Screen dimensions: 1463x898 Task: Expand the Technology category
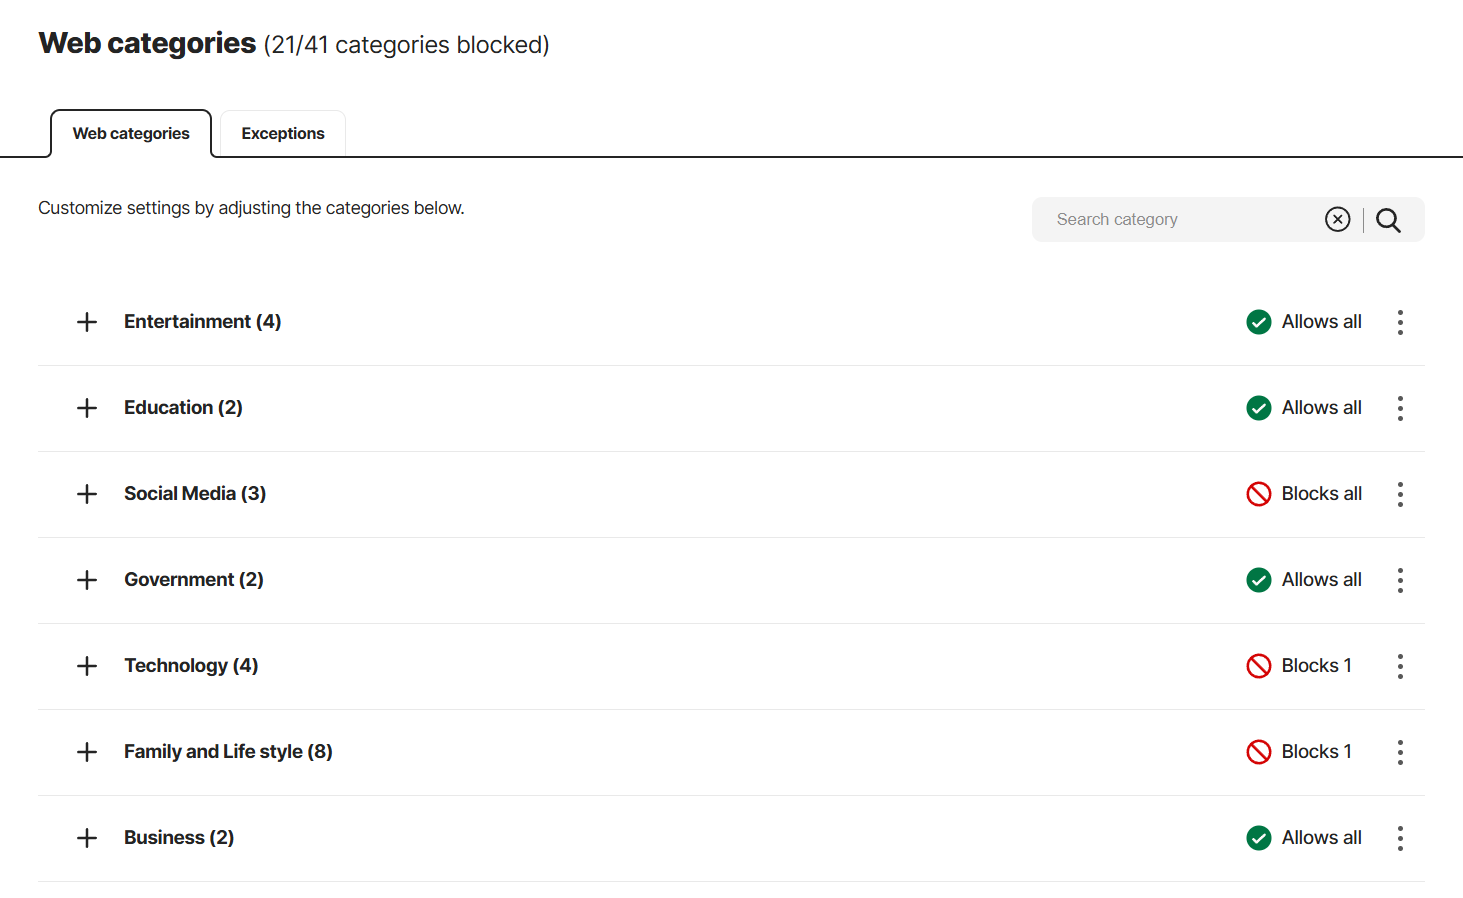pyautogui.click(x=87, y=665)
